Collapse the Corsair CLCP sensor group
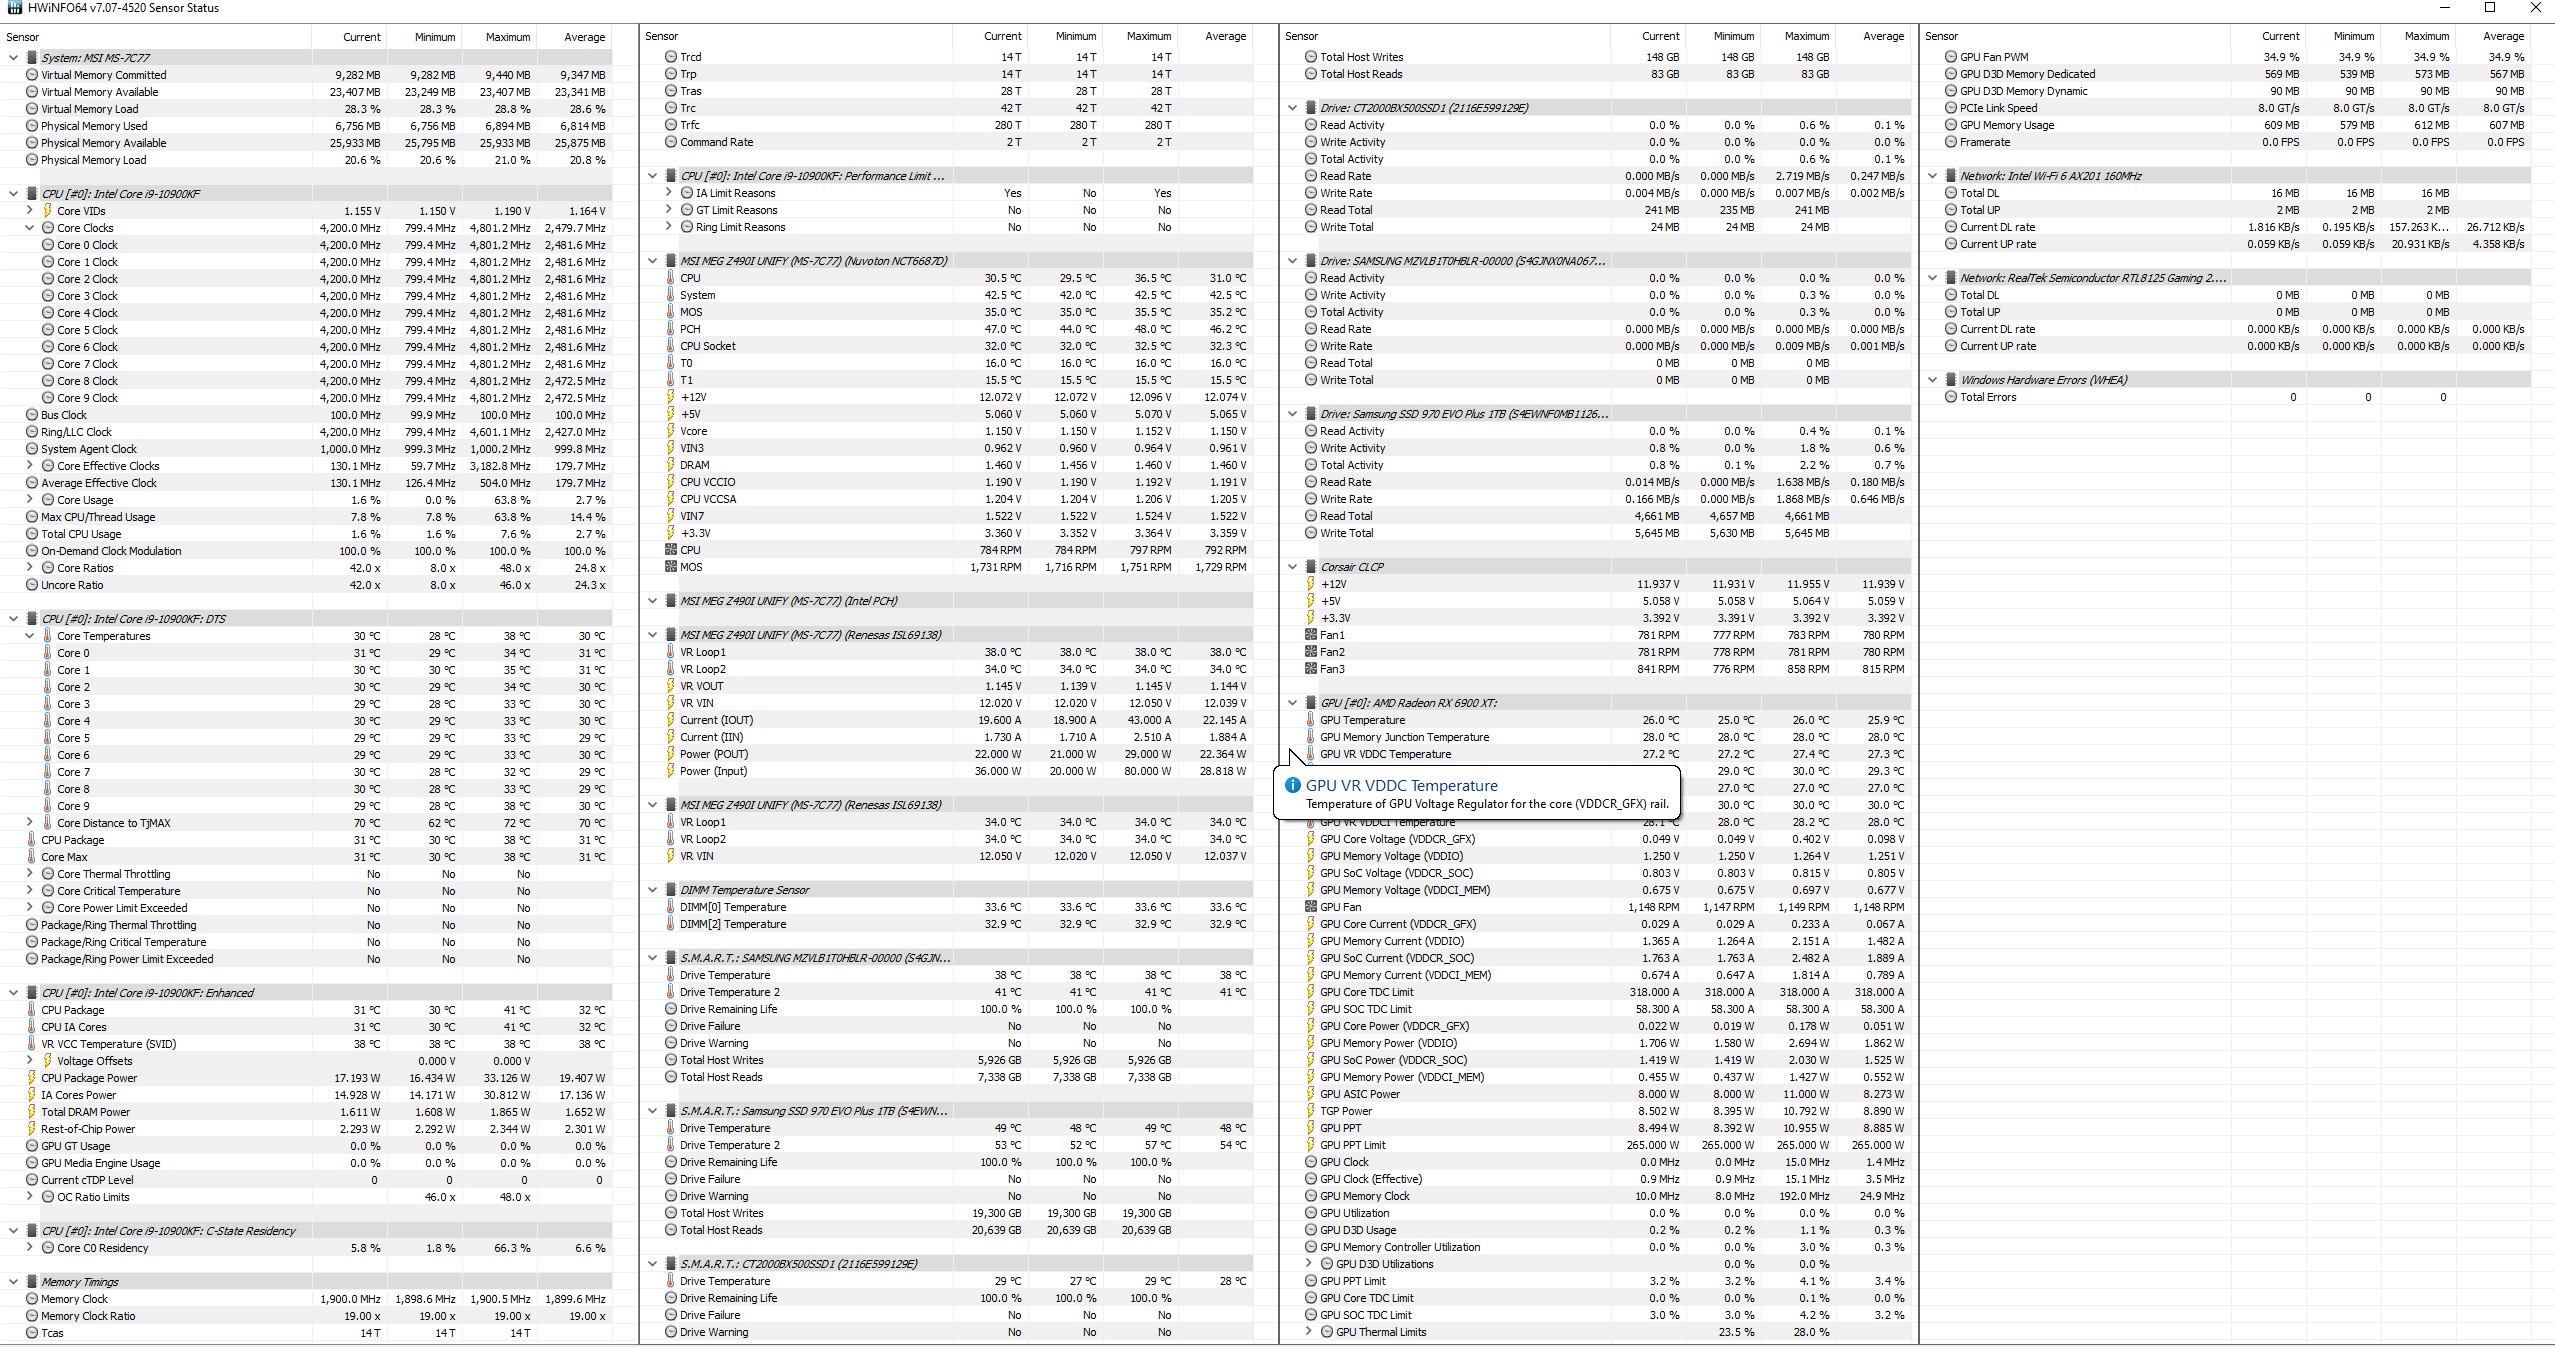This screenshot has width=2555, height=1347. (1292, 567)
